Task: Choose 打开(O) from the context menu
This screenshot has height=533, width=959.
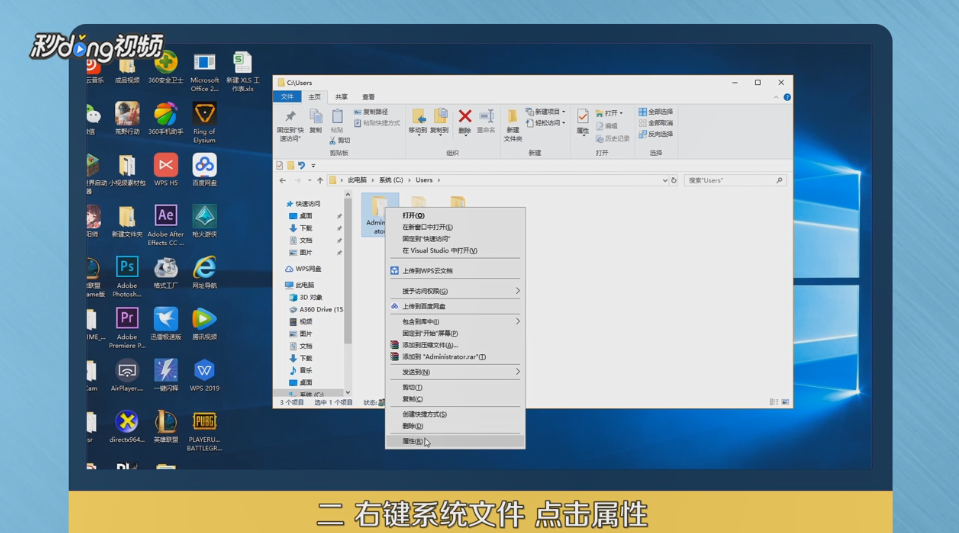Action: [x=454, y=215]
